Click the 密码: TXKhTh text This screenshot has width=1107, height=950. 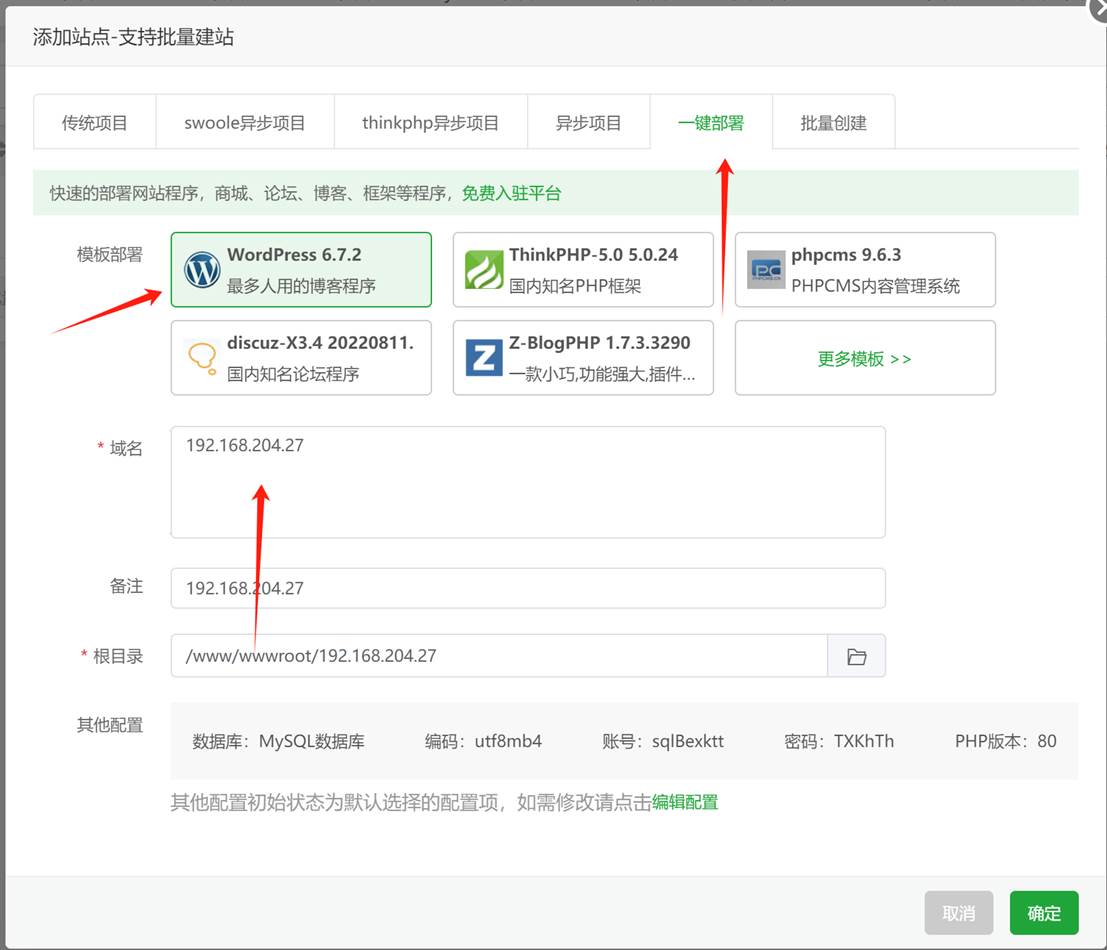coord(839,741)
